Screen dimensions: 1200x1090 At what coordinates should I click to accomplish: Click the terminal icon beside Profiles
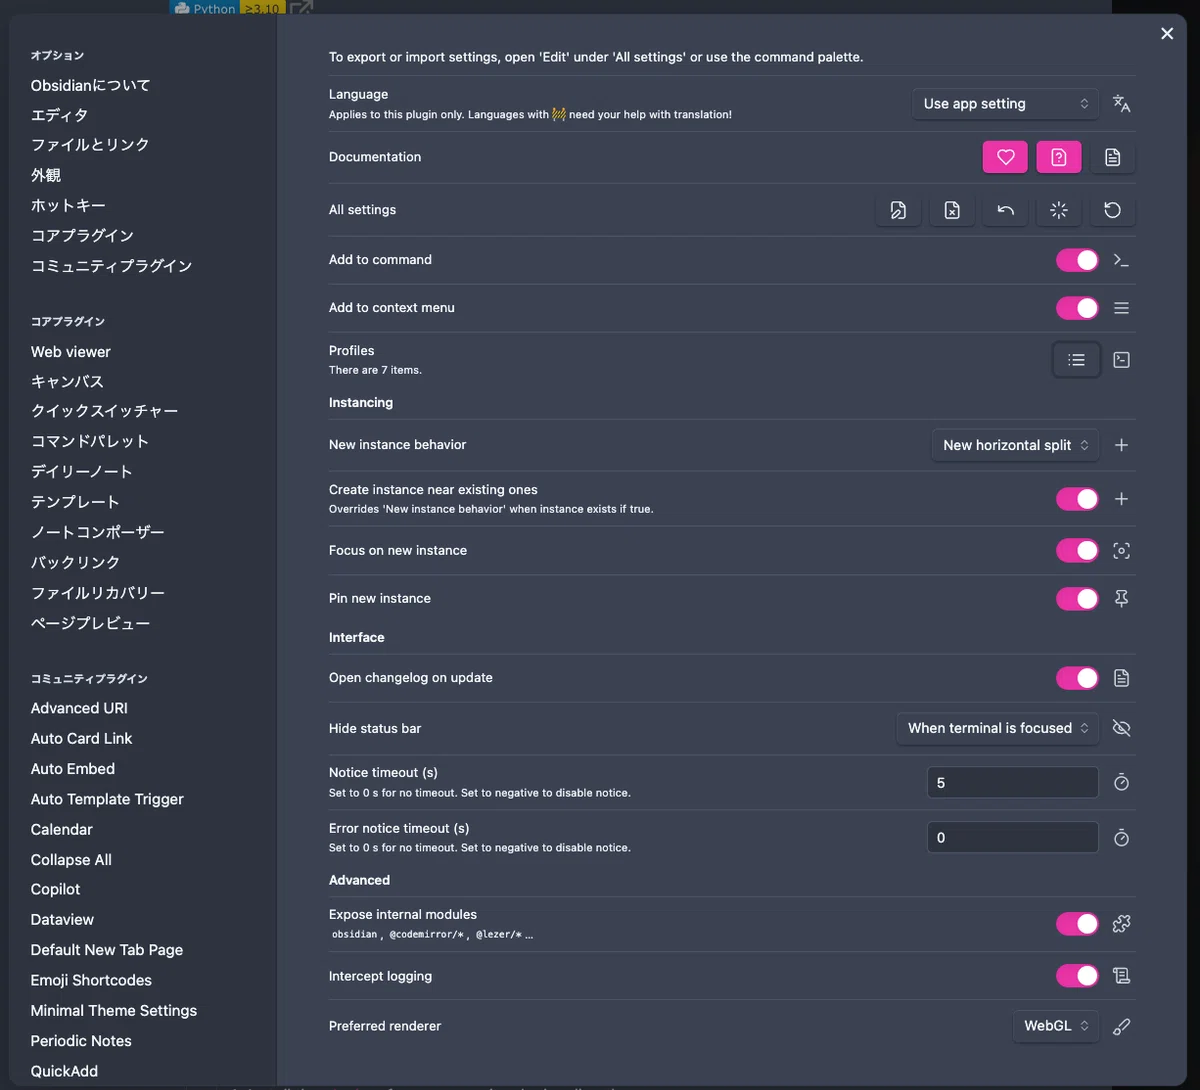coord(1122,360)
